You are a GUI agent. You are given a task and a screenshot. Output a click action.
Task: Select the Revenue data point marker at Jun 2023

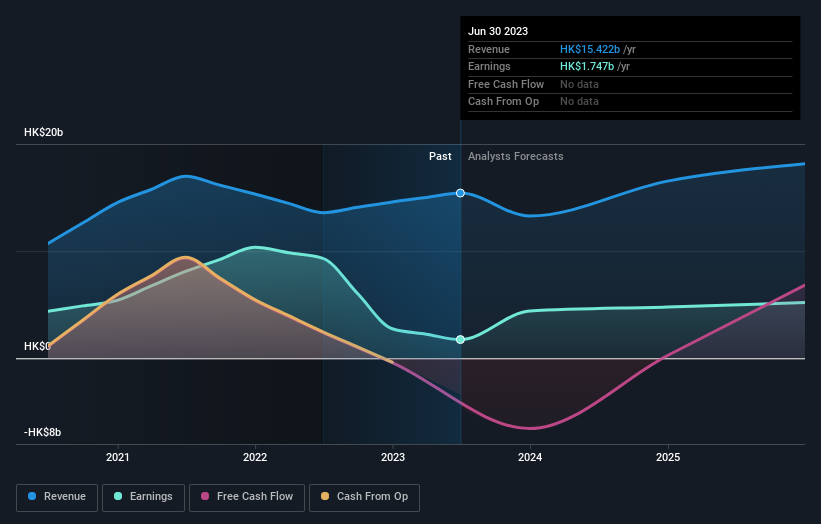tap(460, 193)
